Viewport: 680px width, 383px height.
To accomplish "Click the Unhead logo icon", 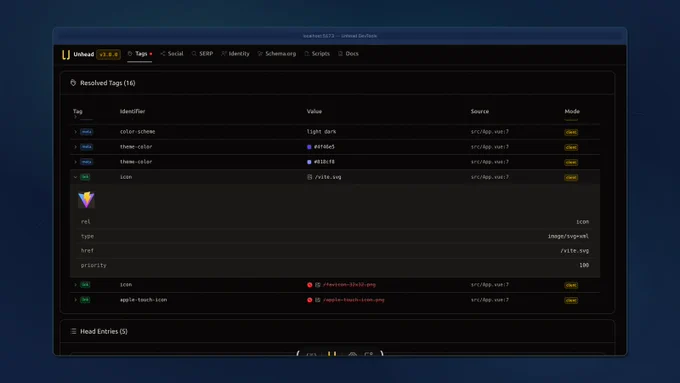I will click(66, 54).
